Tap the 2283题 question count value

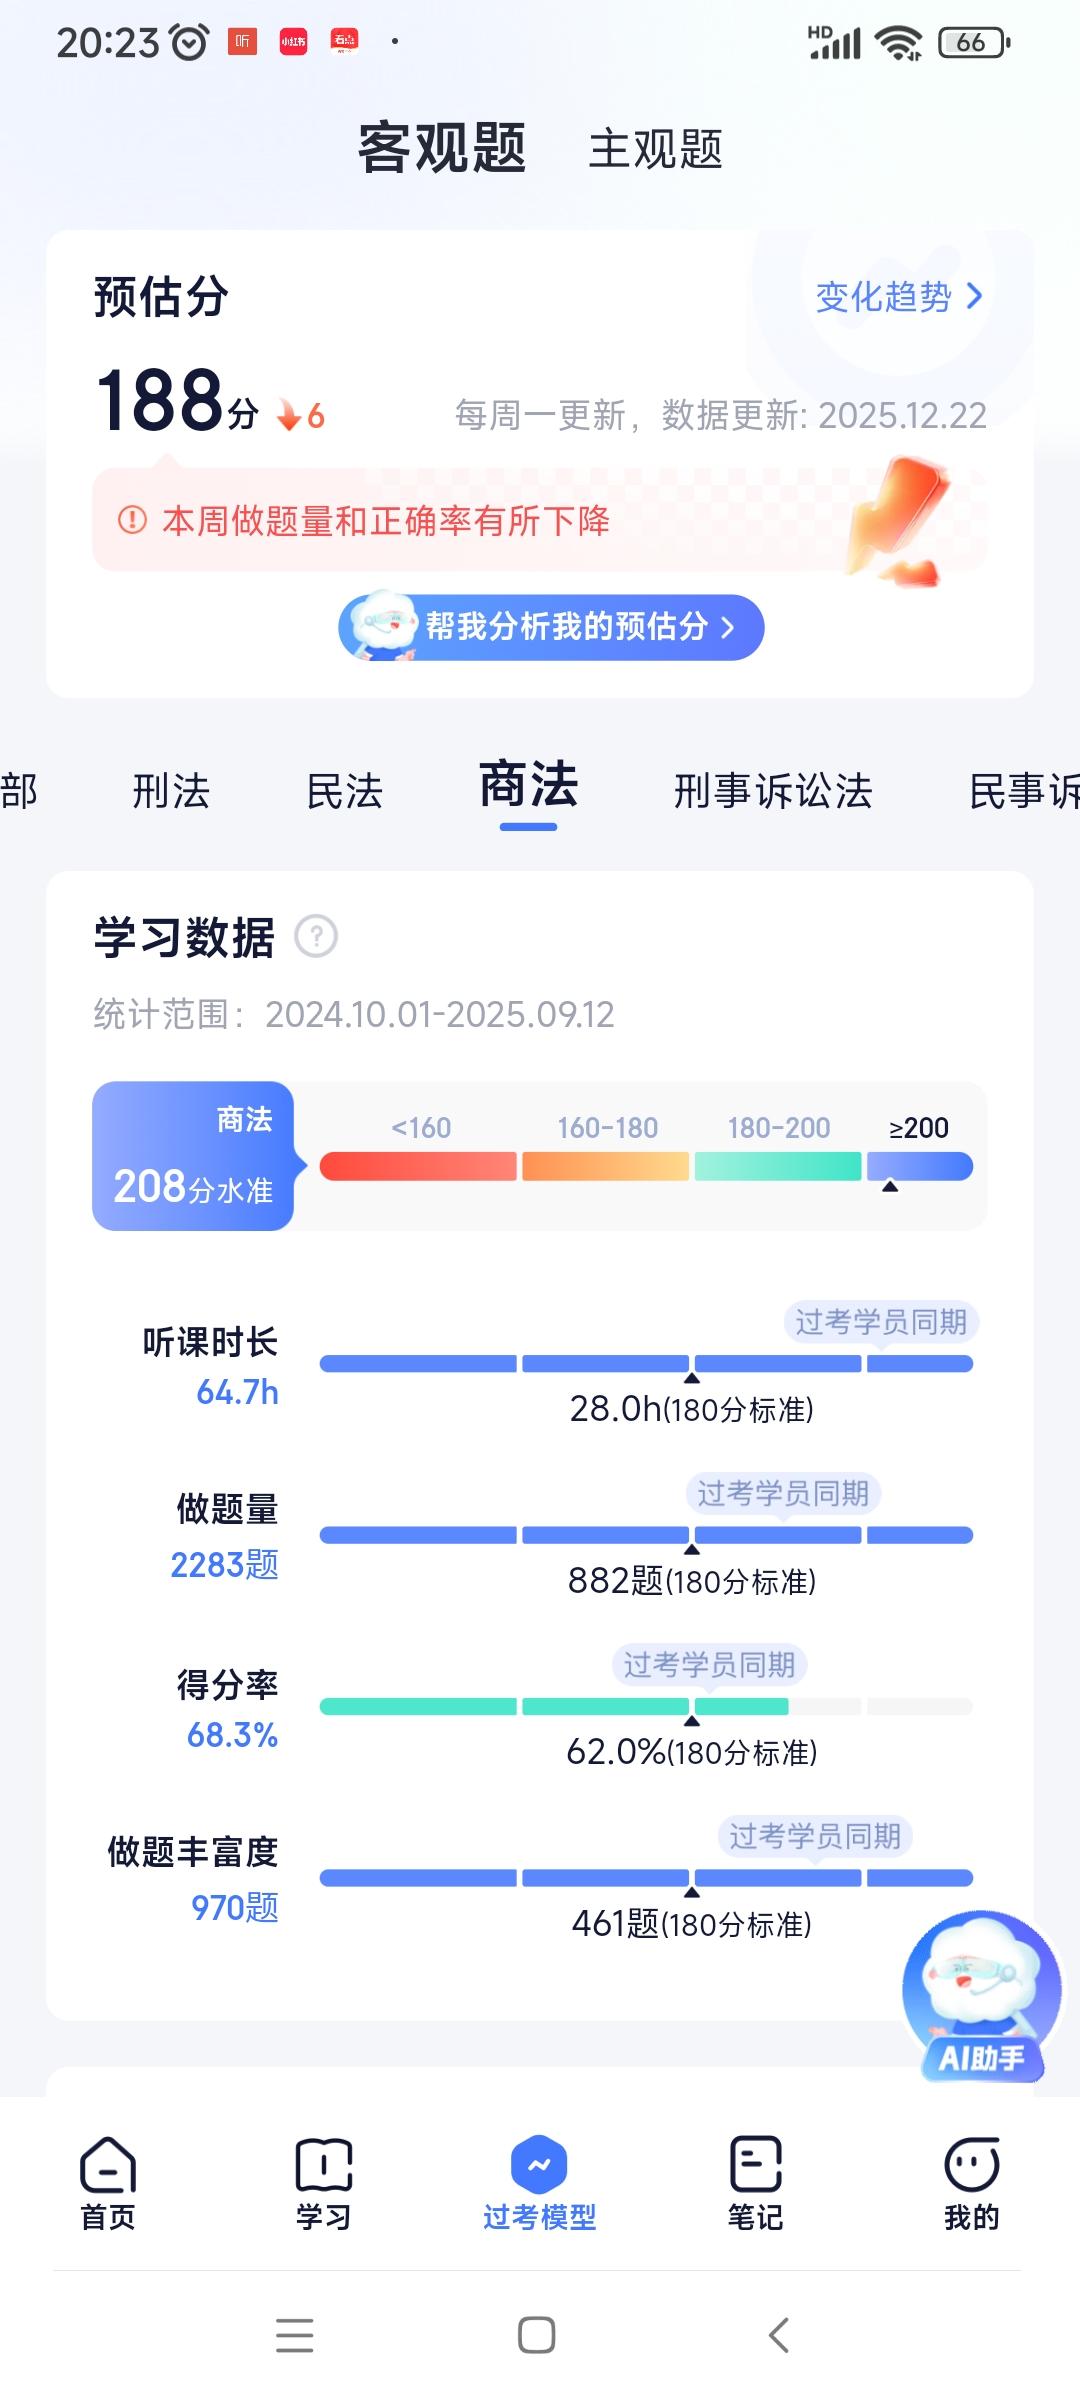(224, 1564)
